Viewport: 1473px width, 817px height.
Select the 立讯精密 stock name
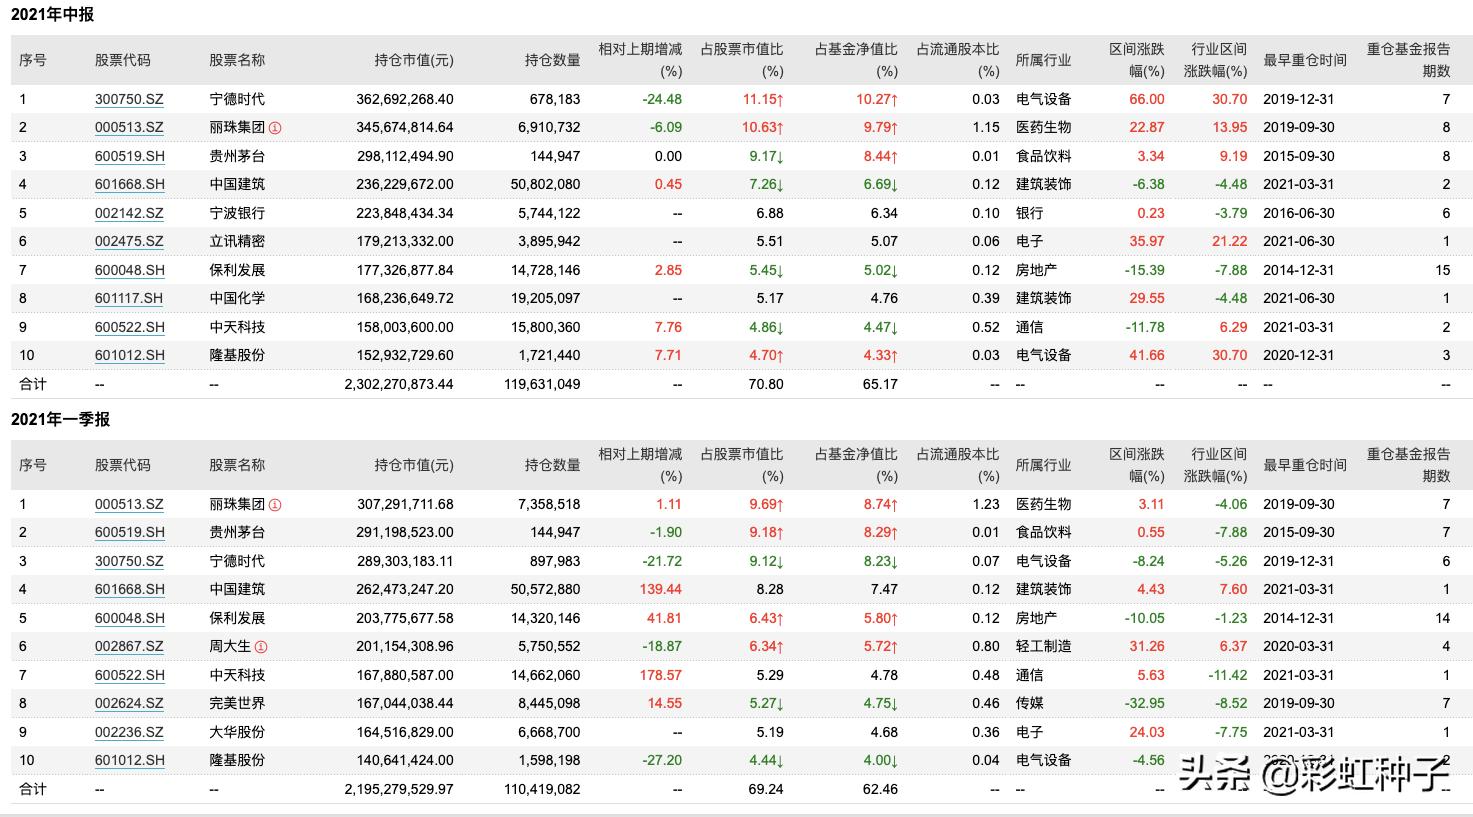tap(237, 241)
